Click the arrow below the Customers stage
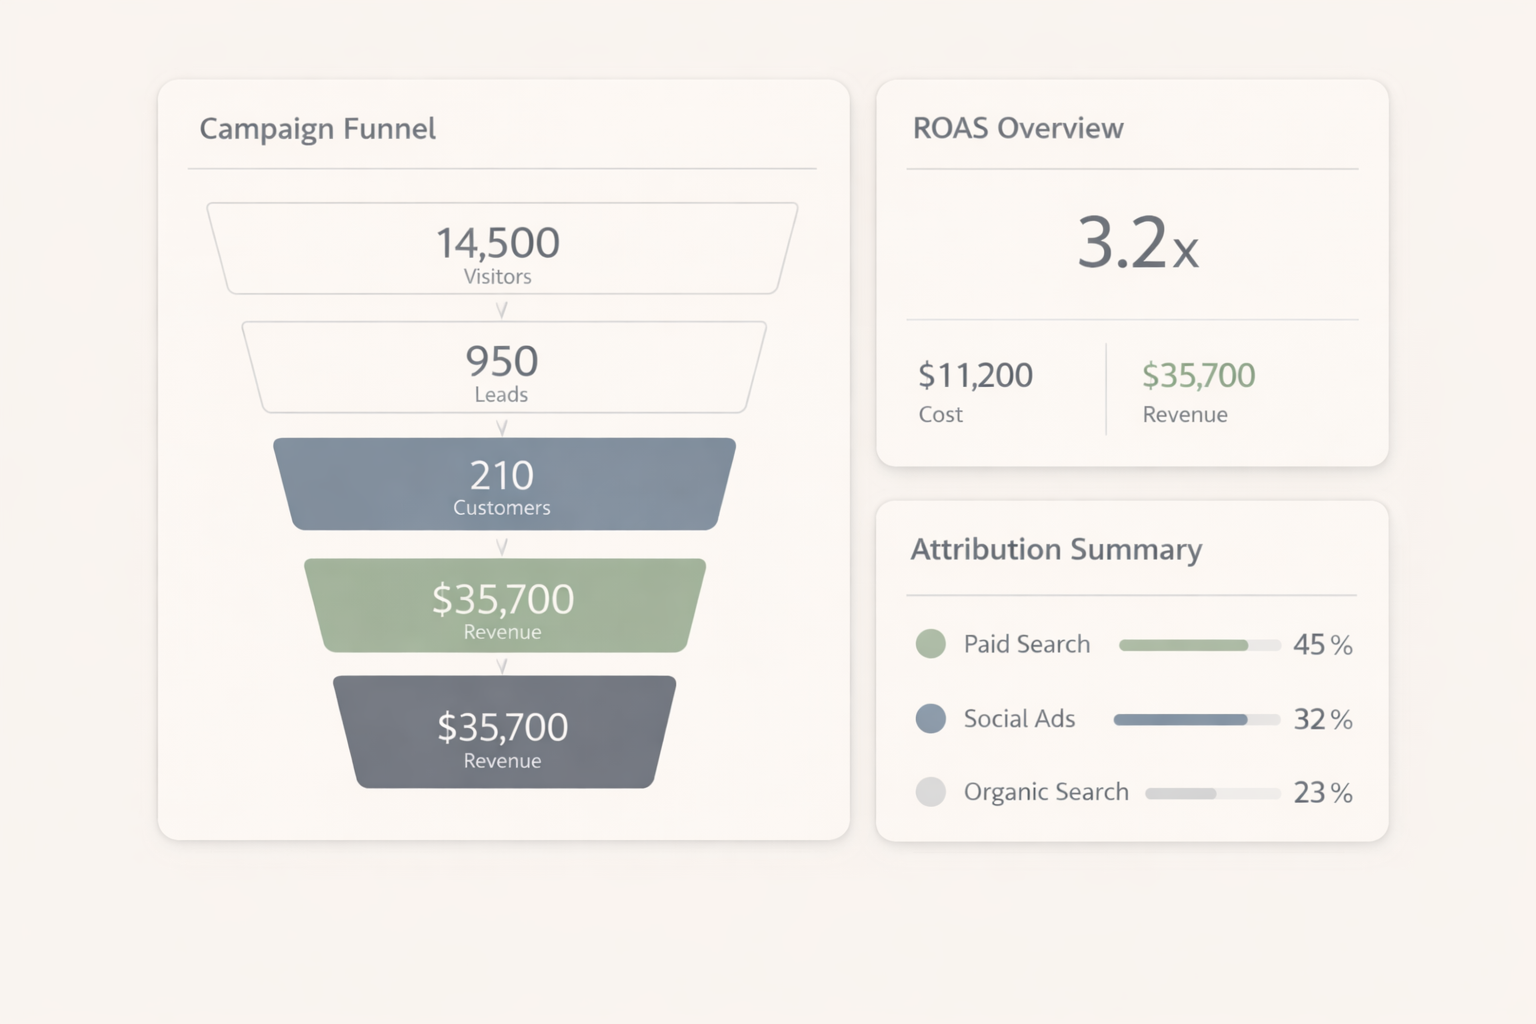Image resolution: width=1536 pixels, height=1024 pixels. coord(502,546)
